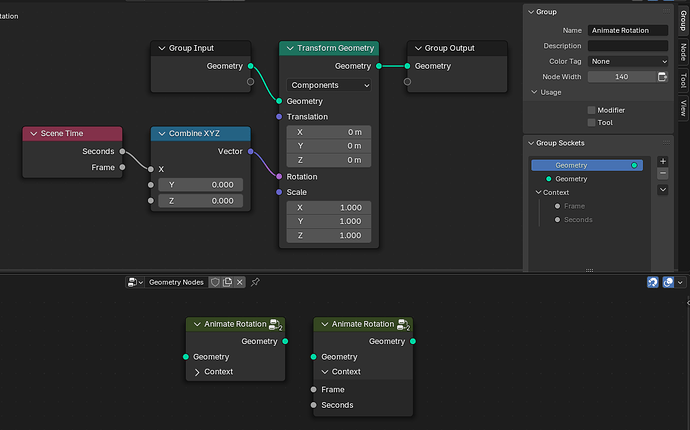Open the Color Tag dropdown

point(628,61)
